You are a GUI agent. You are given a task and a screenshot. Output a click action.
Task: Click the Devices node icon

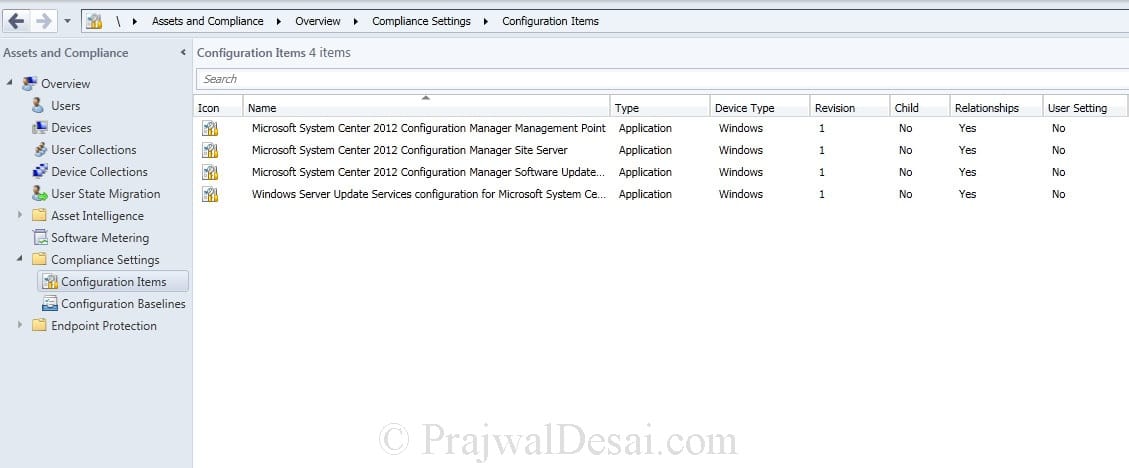40,127
